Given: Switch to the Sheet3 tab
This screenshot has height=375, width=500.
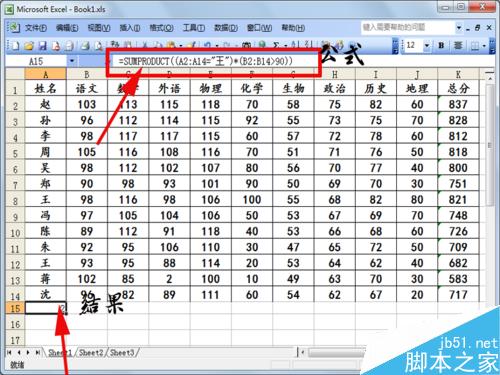Looking at the screenshot, I should coord(122,352).
